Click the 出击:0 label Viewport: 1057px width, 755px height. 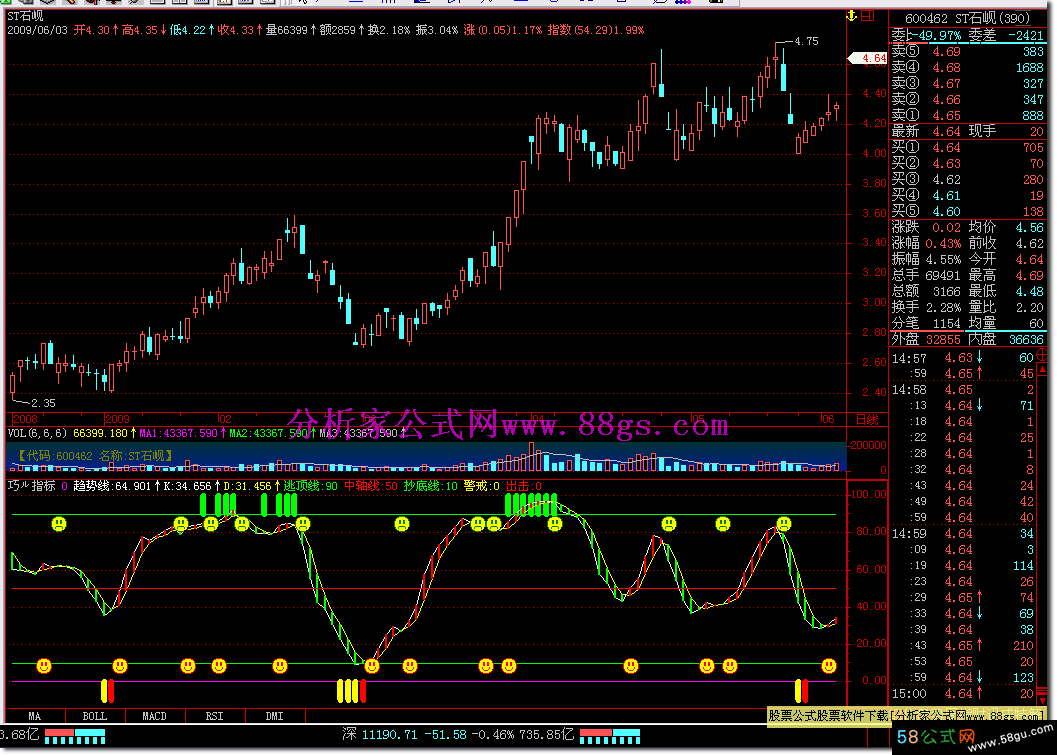[x=524, y=485]
